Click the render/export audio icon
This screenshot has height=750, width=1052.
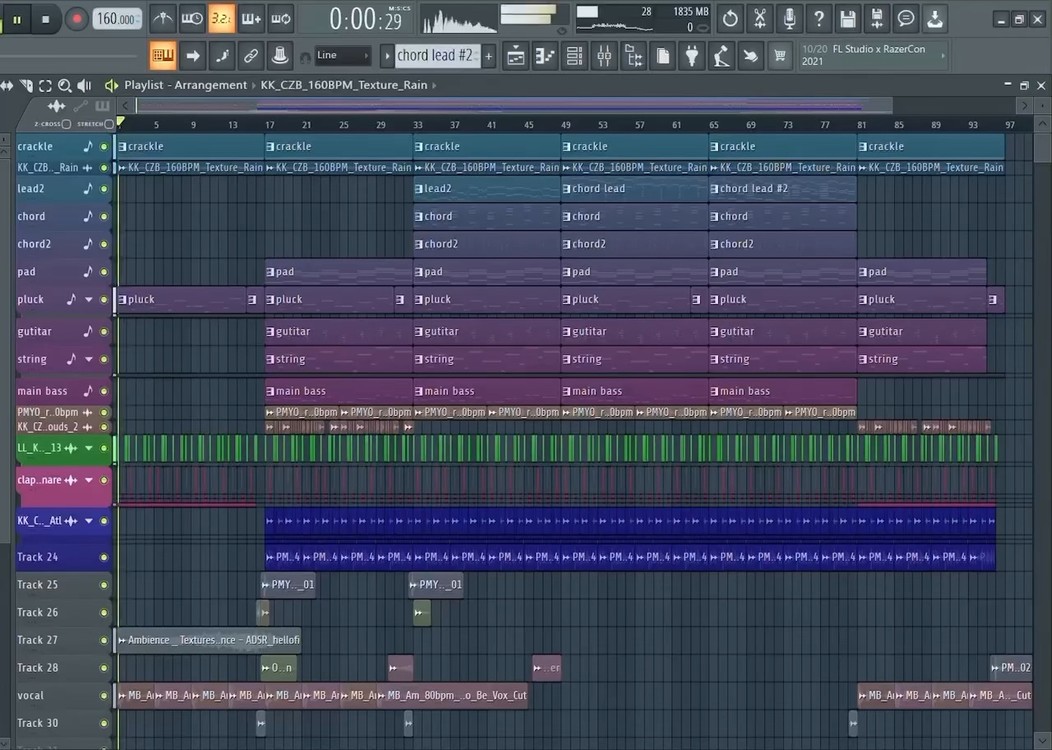[877, 18]
